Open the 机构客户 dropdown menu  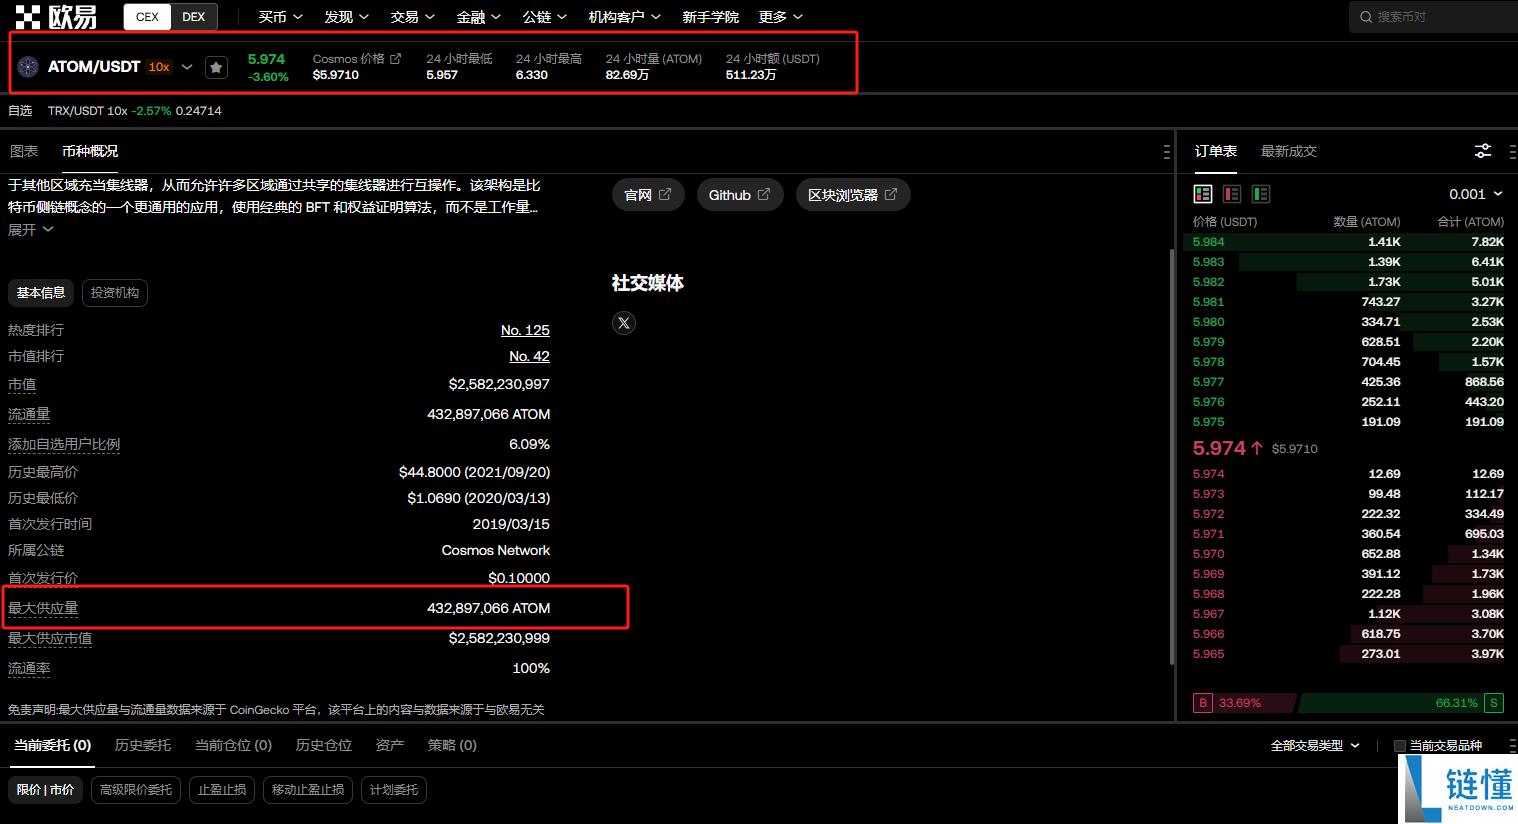pos(624,17)
